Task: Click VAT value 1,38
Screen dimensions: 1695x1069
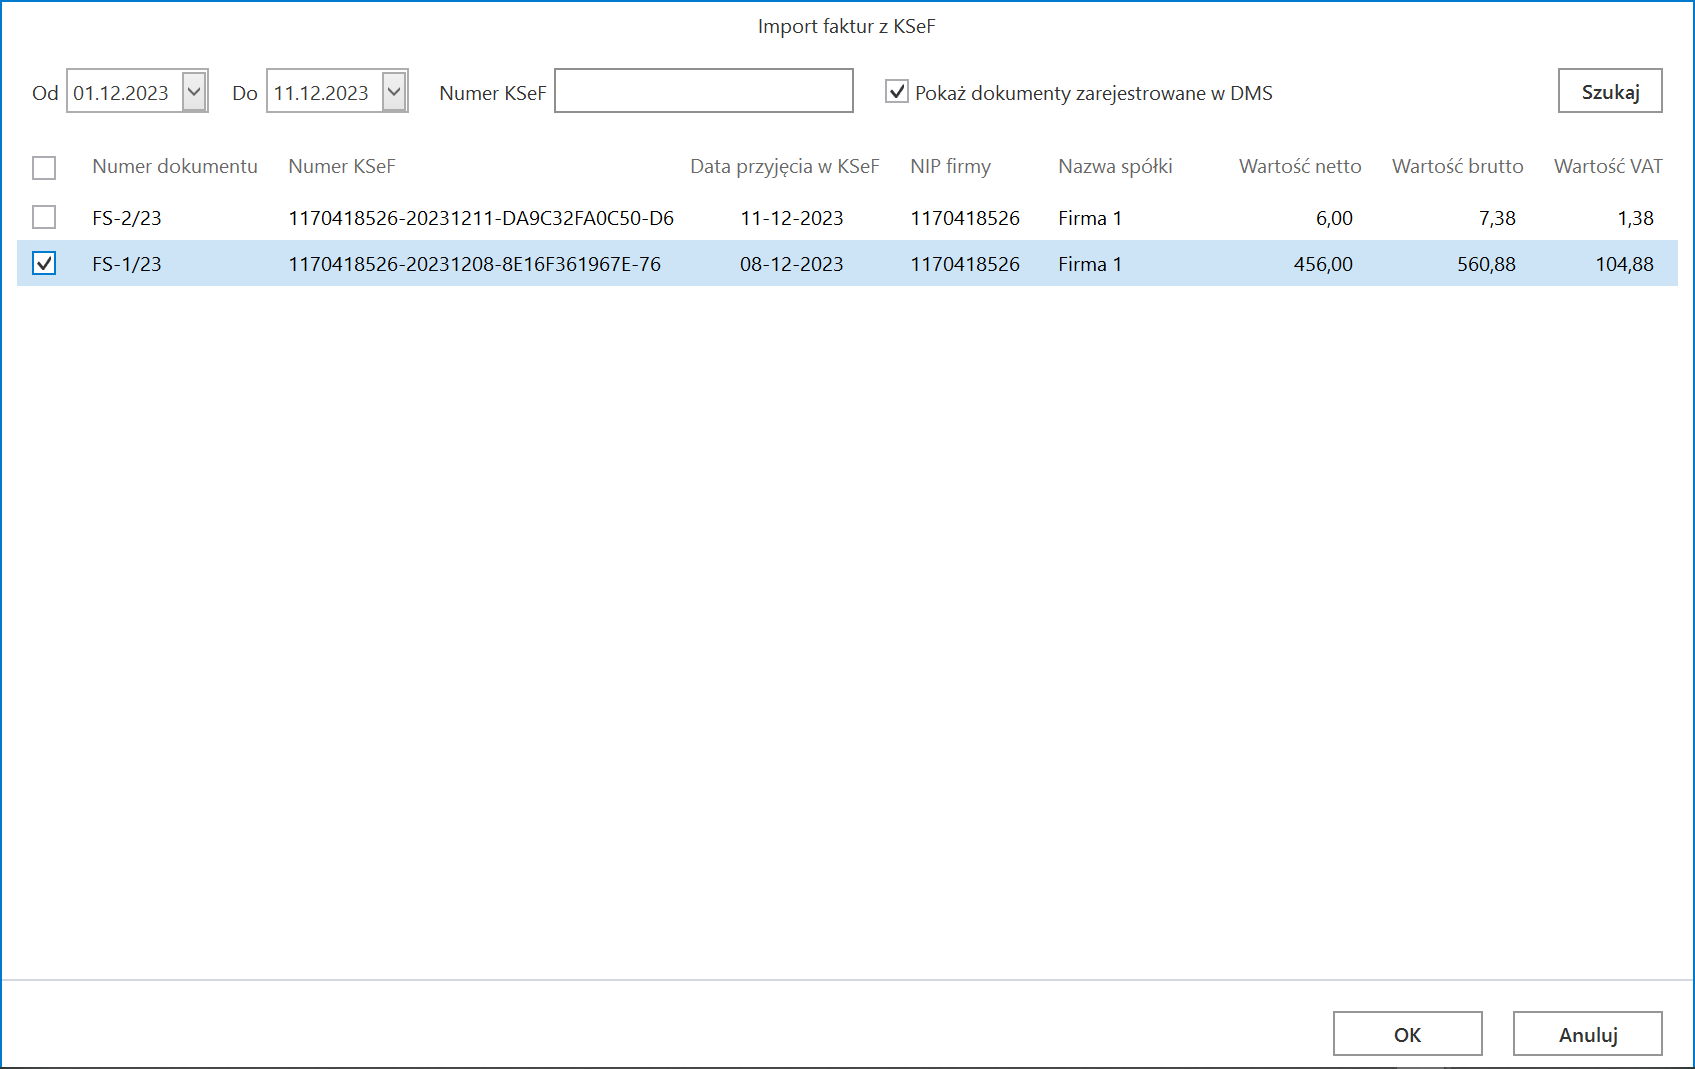Action: [x=1636, y=218]
